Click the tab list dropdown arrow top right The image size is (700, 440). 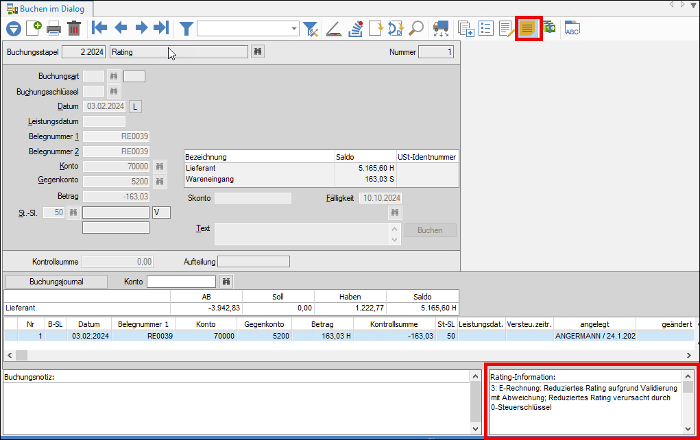694,5
